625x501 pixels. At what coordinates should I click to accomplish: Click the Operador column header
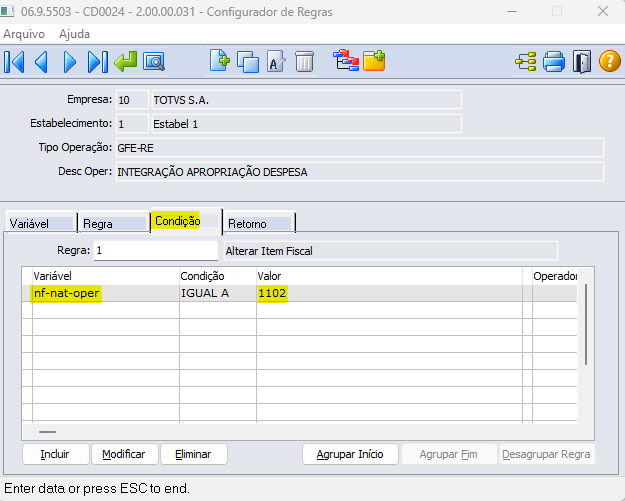[x=555, y=276]
